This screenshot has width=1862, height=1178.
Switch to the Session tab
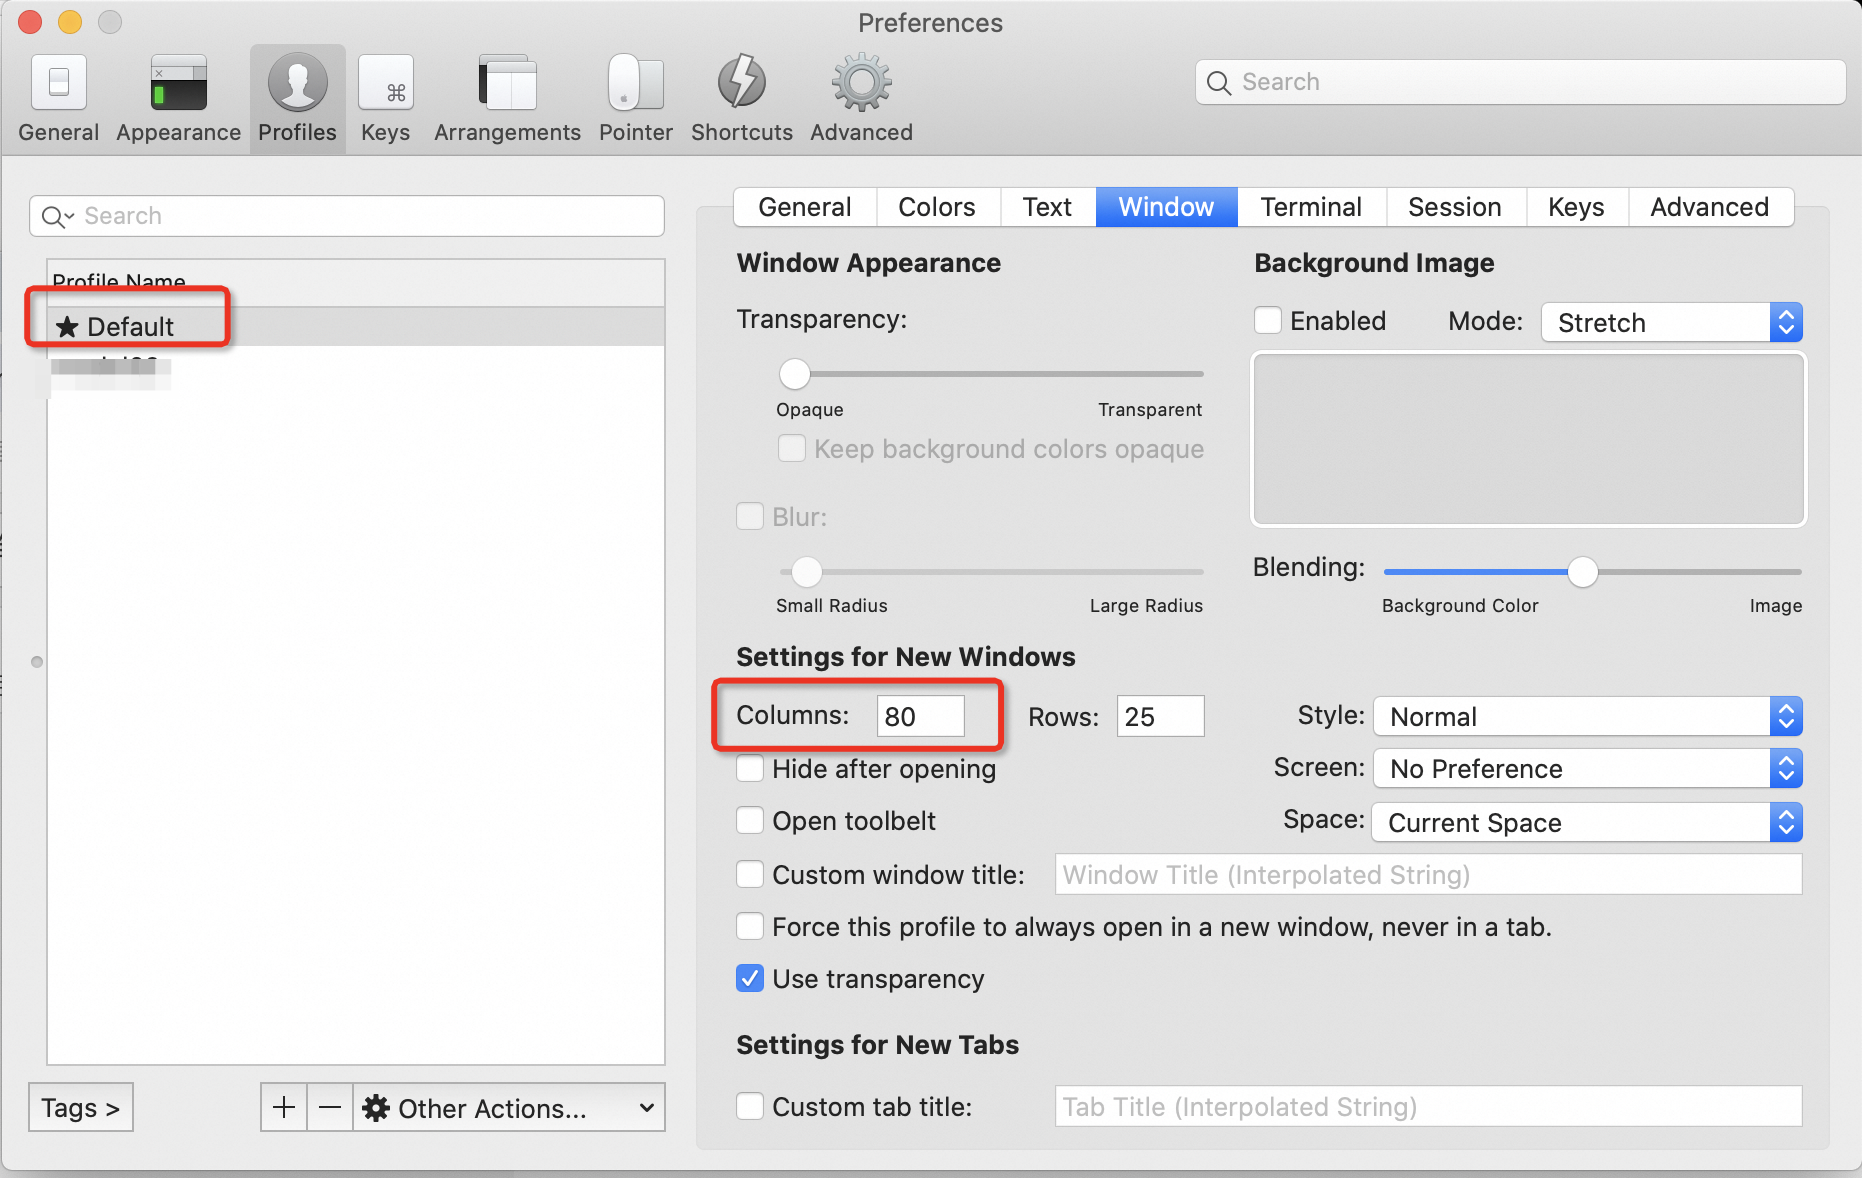coord(1455,207)
